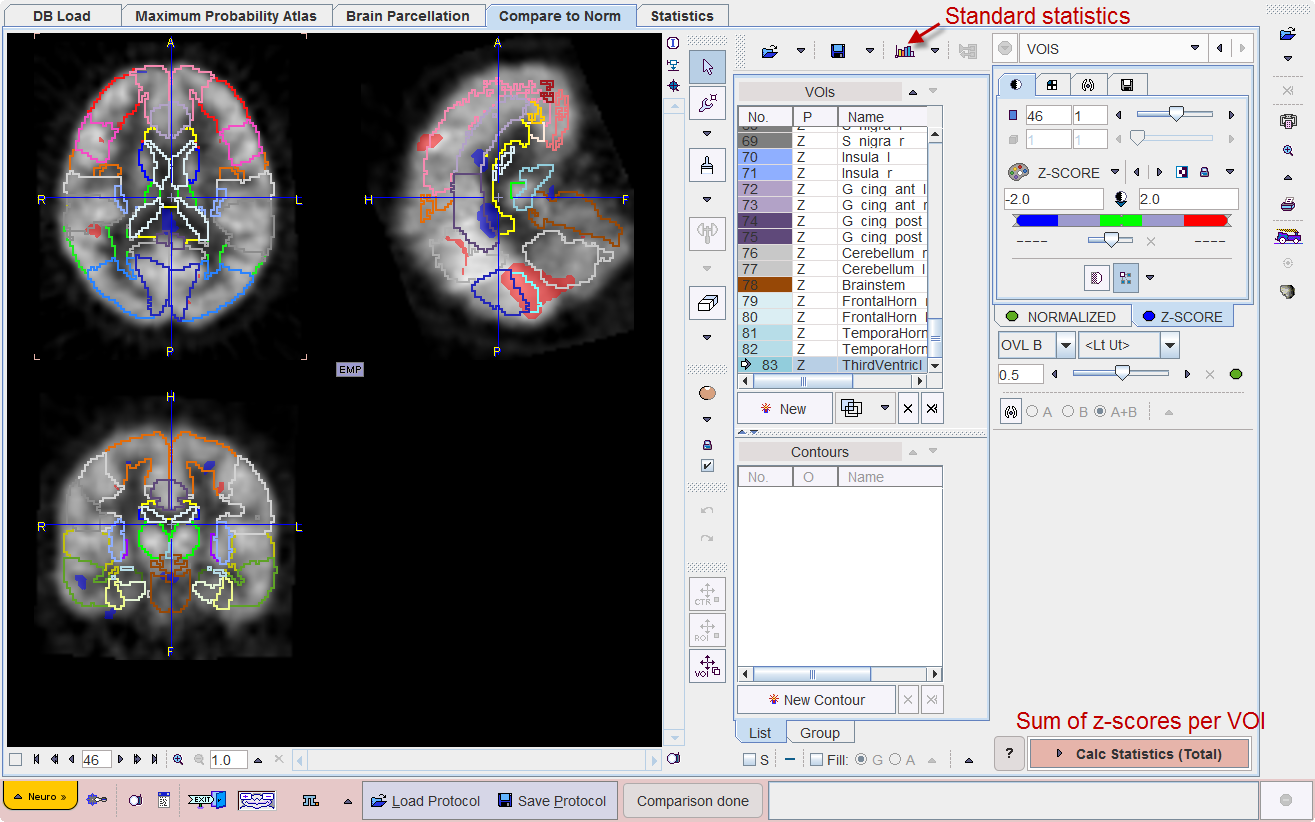Click the open folder icon in right sidebar
The width and height of the screenshot is (1315, 822).
coord(1287,34)
